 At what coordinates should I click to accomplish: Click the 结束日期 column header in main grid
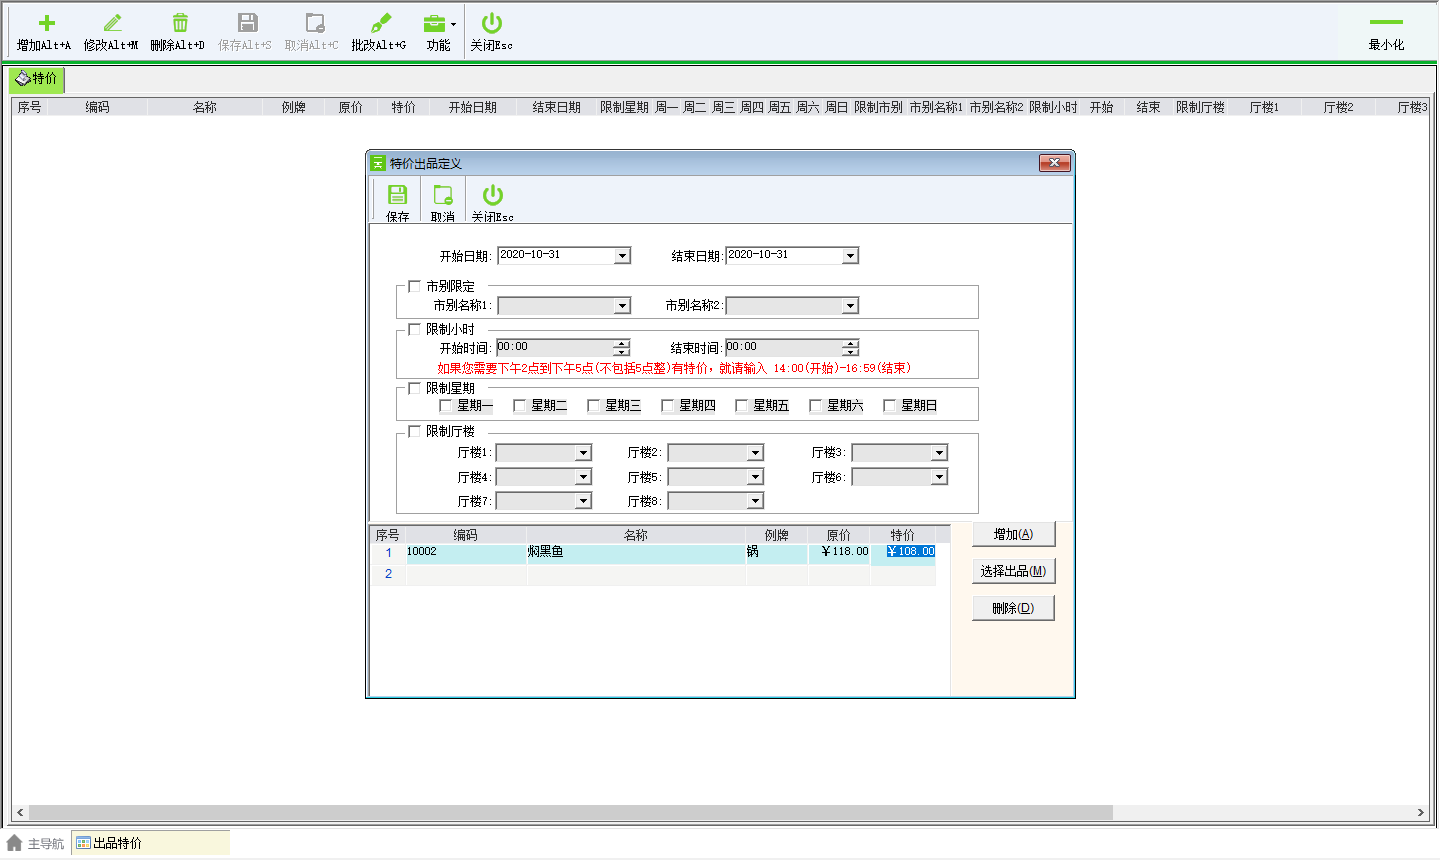(556, 107)
